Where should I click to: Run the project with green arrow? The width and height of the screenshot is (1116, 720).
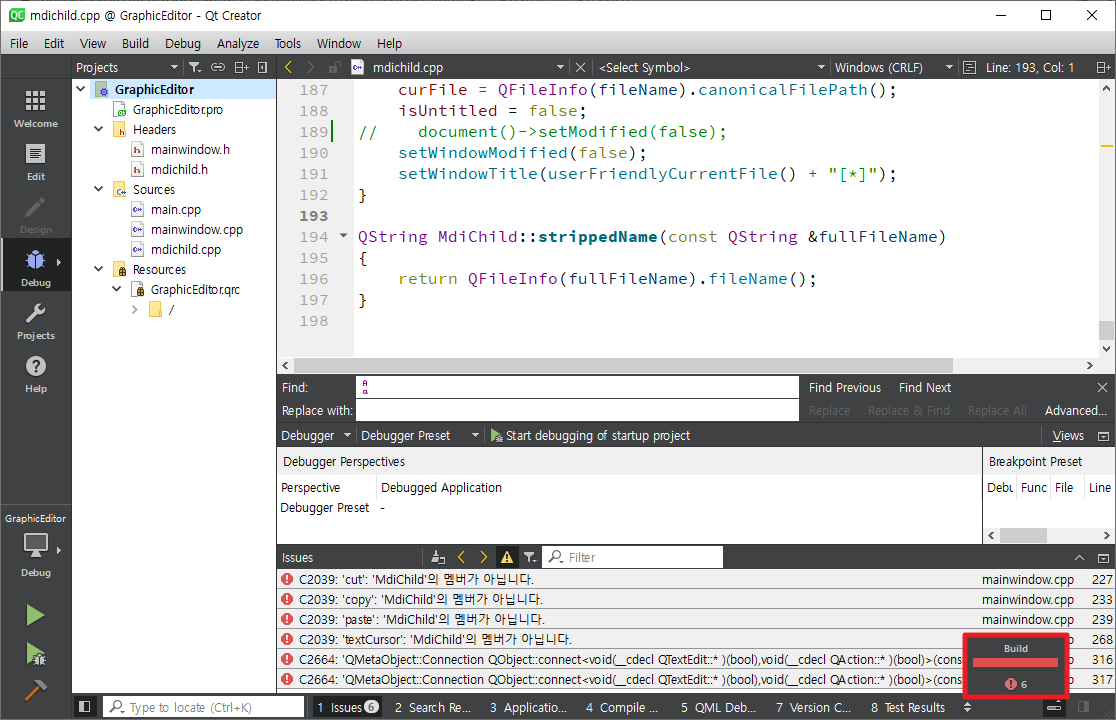point(35,615)
